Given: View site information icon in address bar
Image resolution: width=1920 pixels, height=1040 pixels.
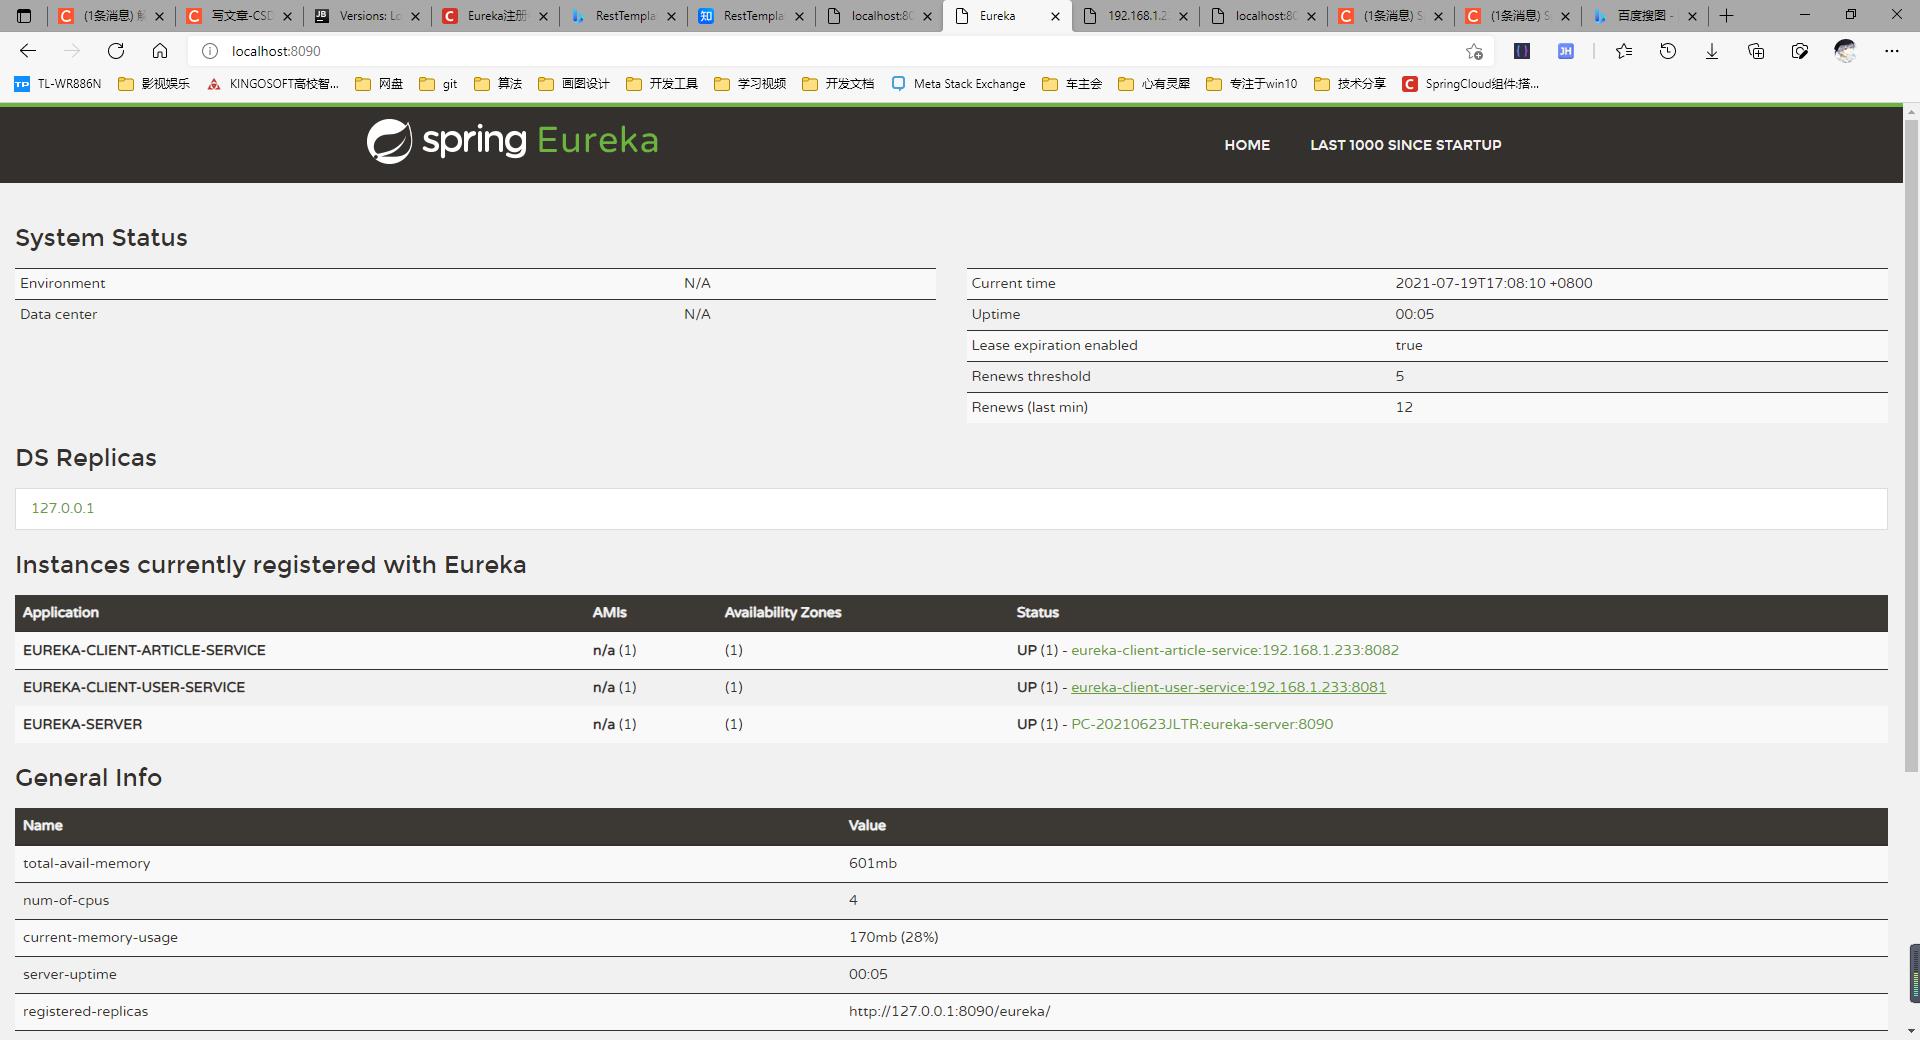Looking at the screenshot, I should pos(210,51).
